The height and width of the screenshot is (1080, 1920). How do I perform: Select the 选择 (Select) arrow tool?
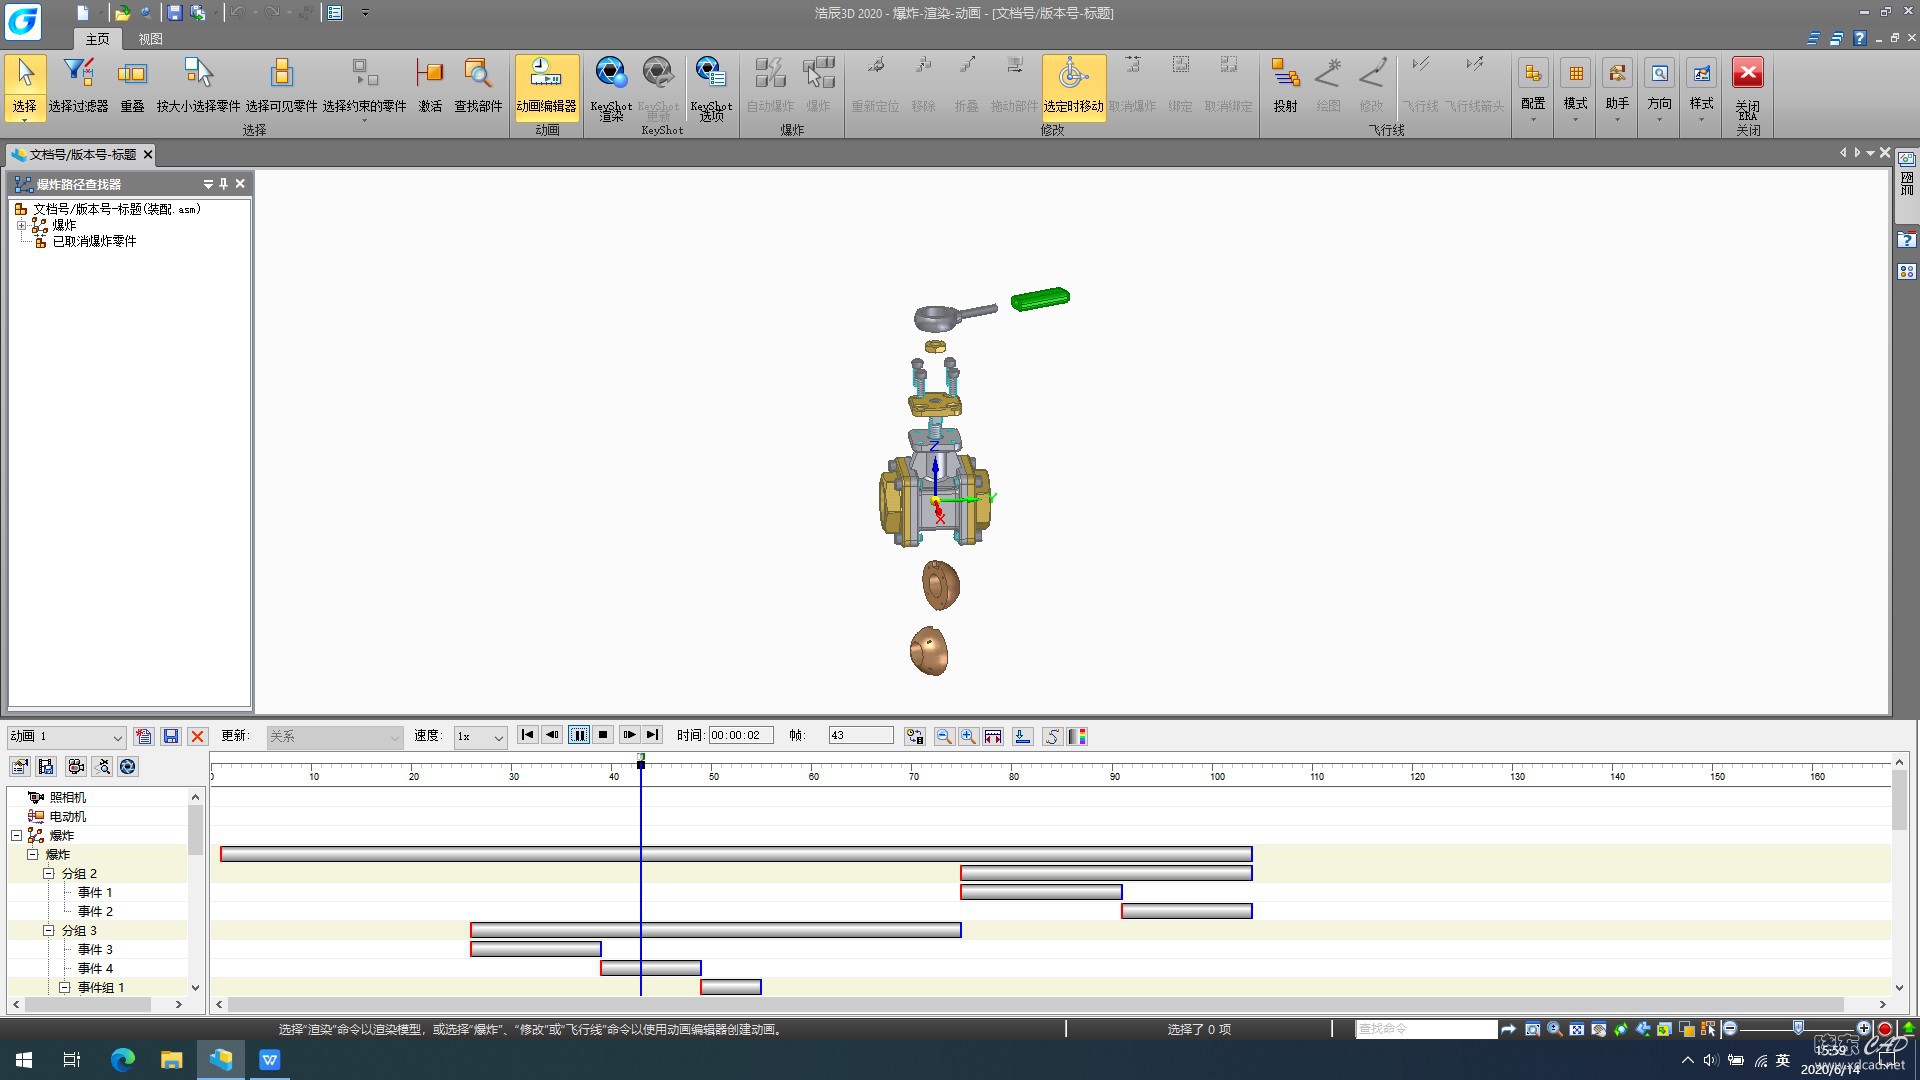(25, 86)
